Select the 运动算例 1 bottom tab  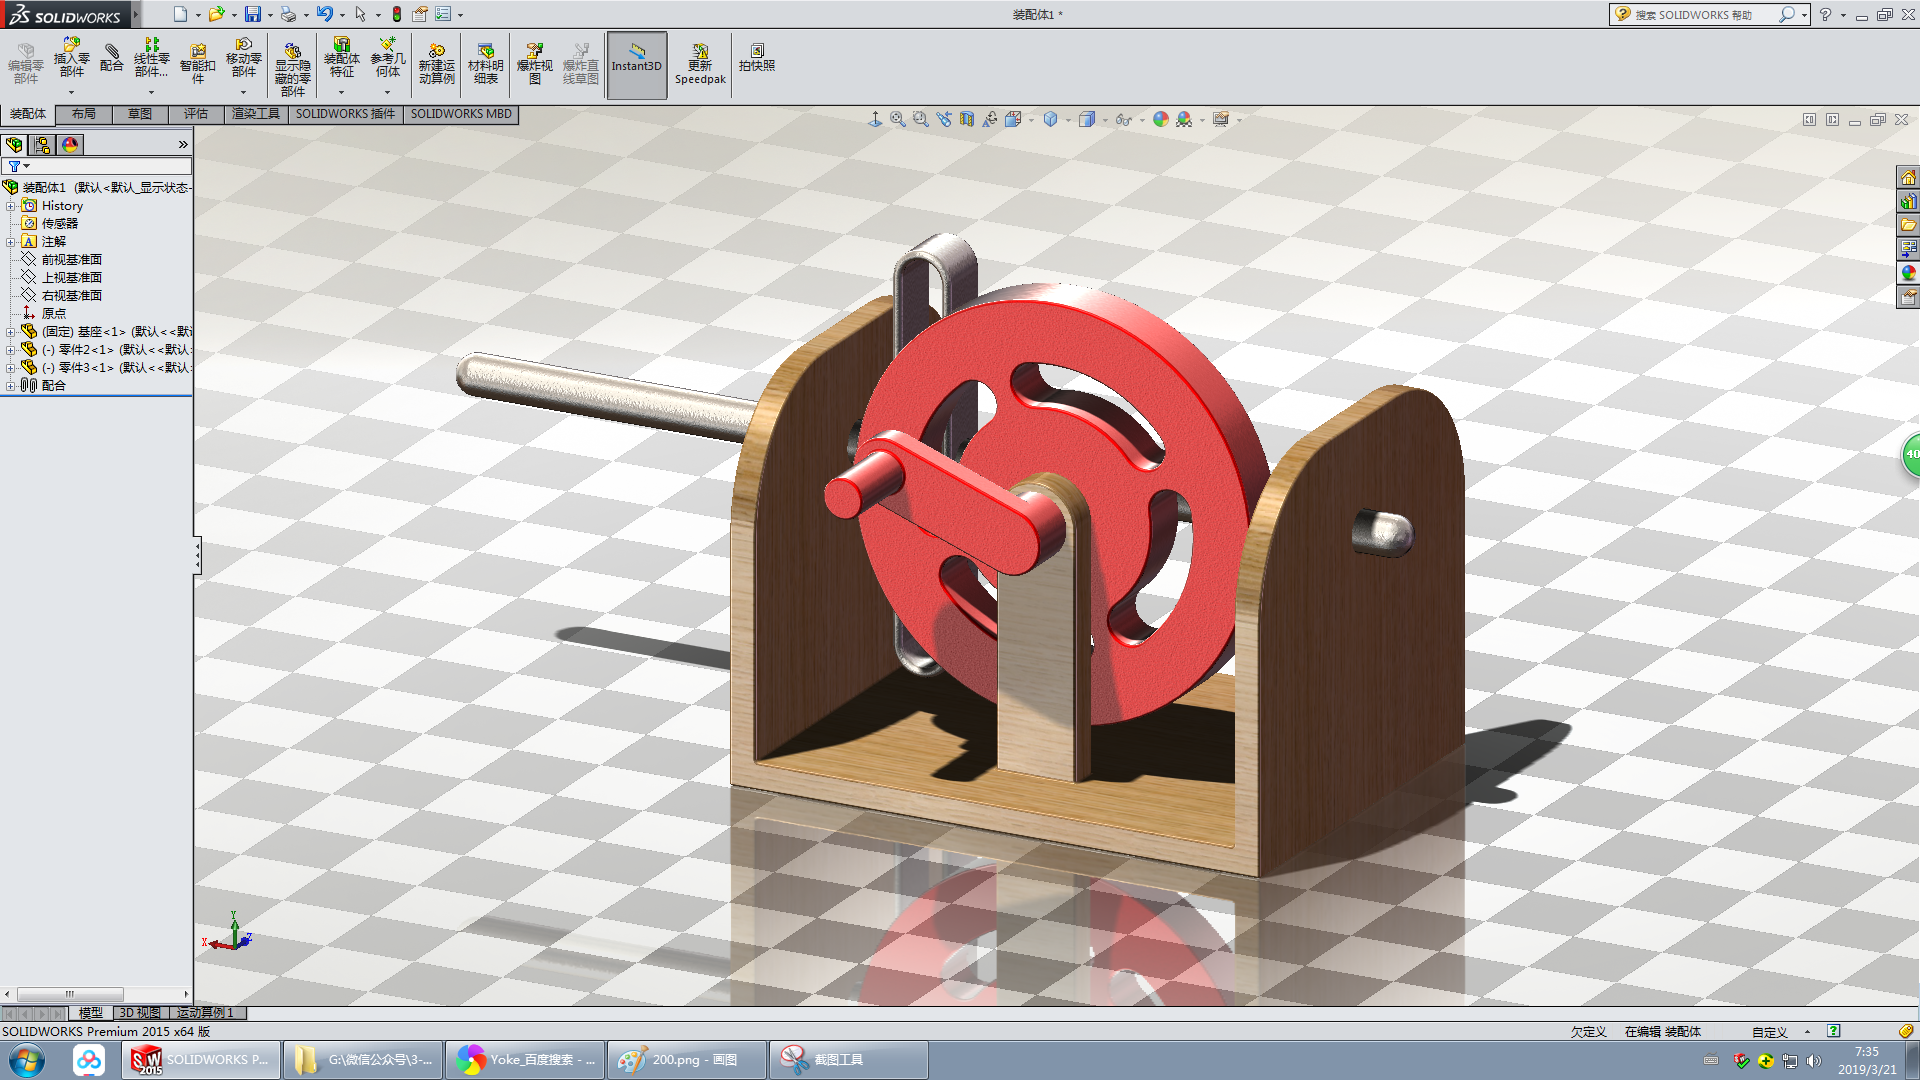point(206,1013)
